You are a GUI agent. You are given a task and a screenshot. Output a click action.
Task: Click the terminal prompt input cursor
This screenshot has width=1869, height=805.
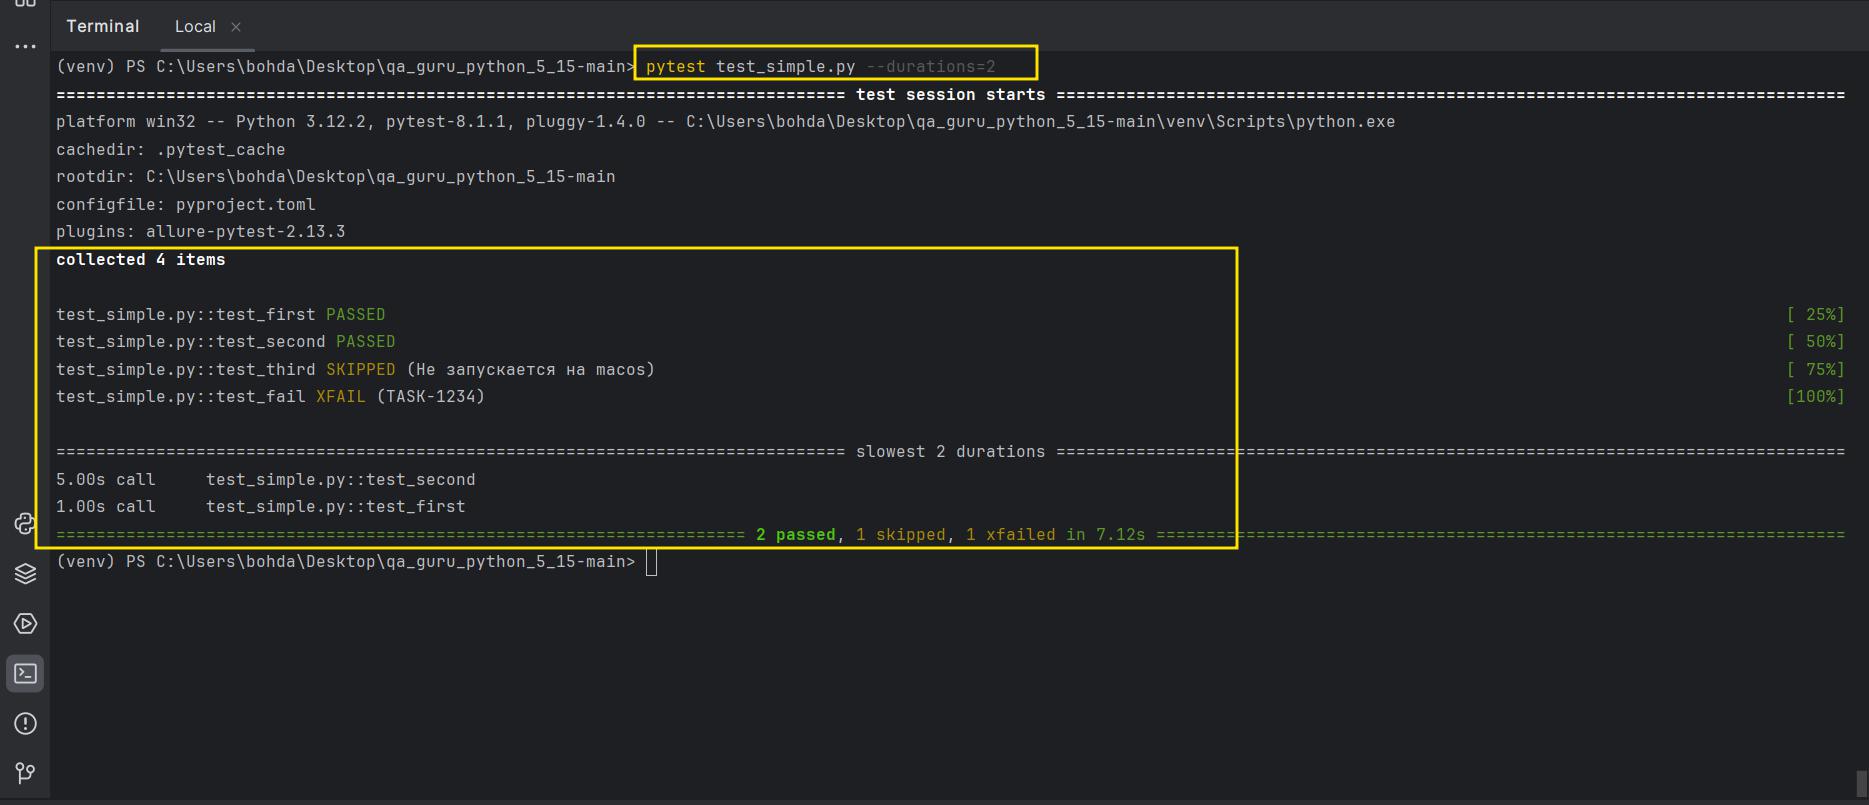click(652, 563)
